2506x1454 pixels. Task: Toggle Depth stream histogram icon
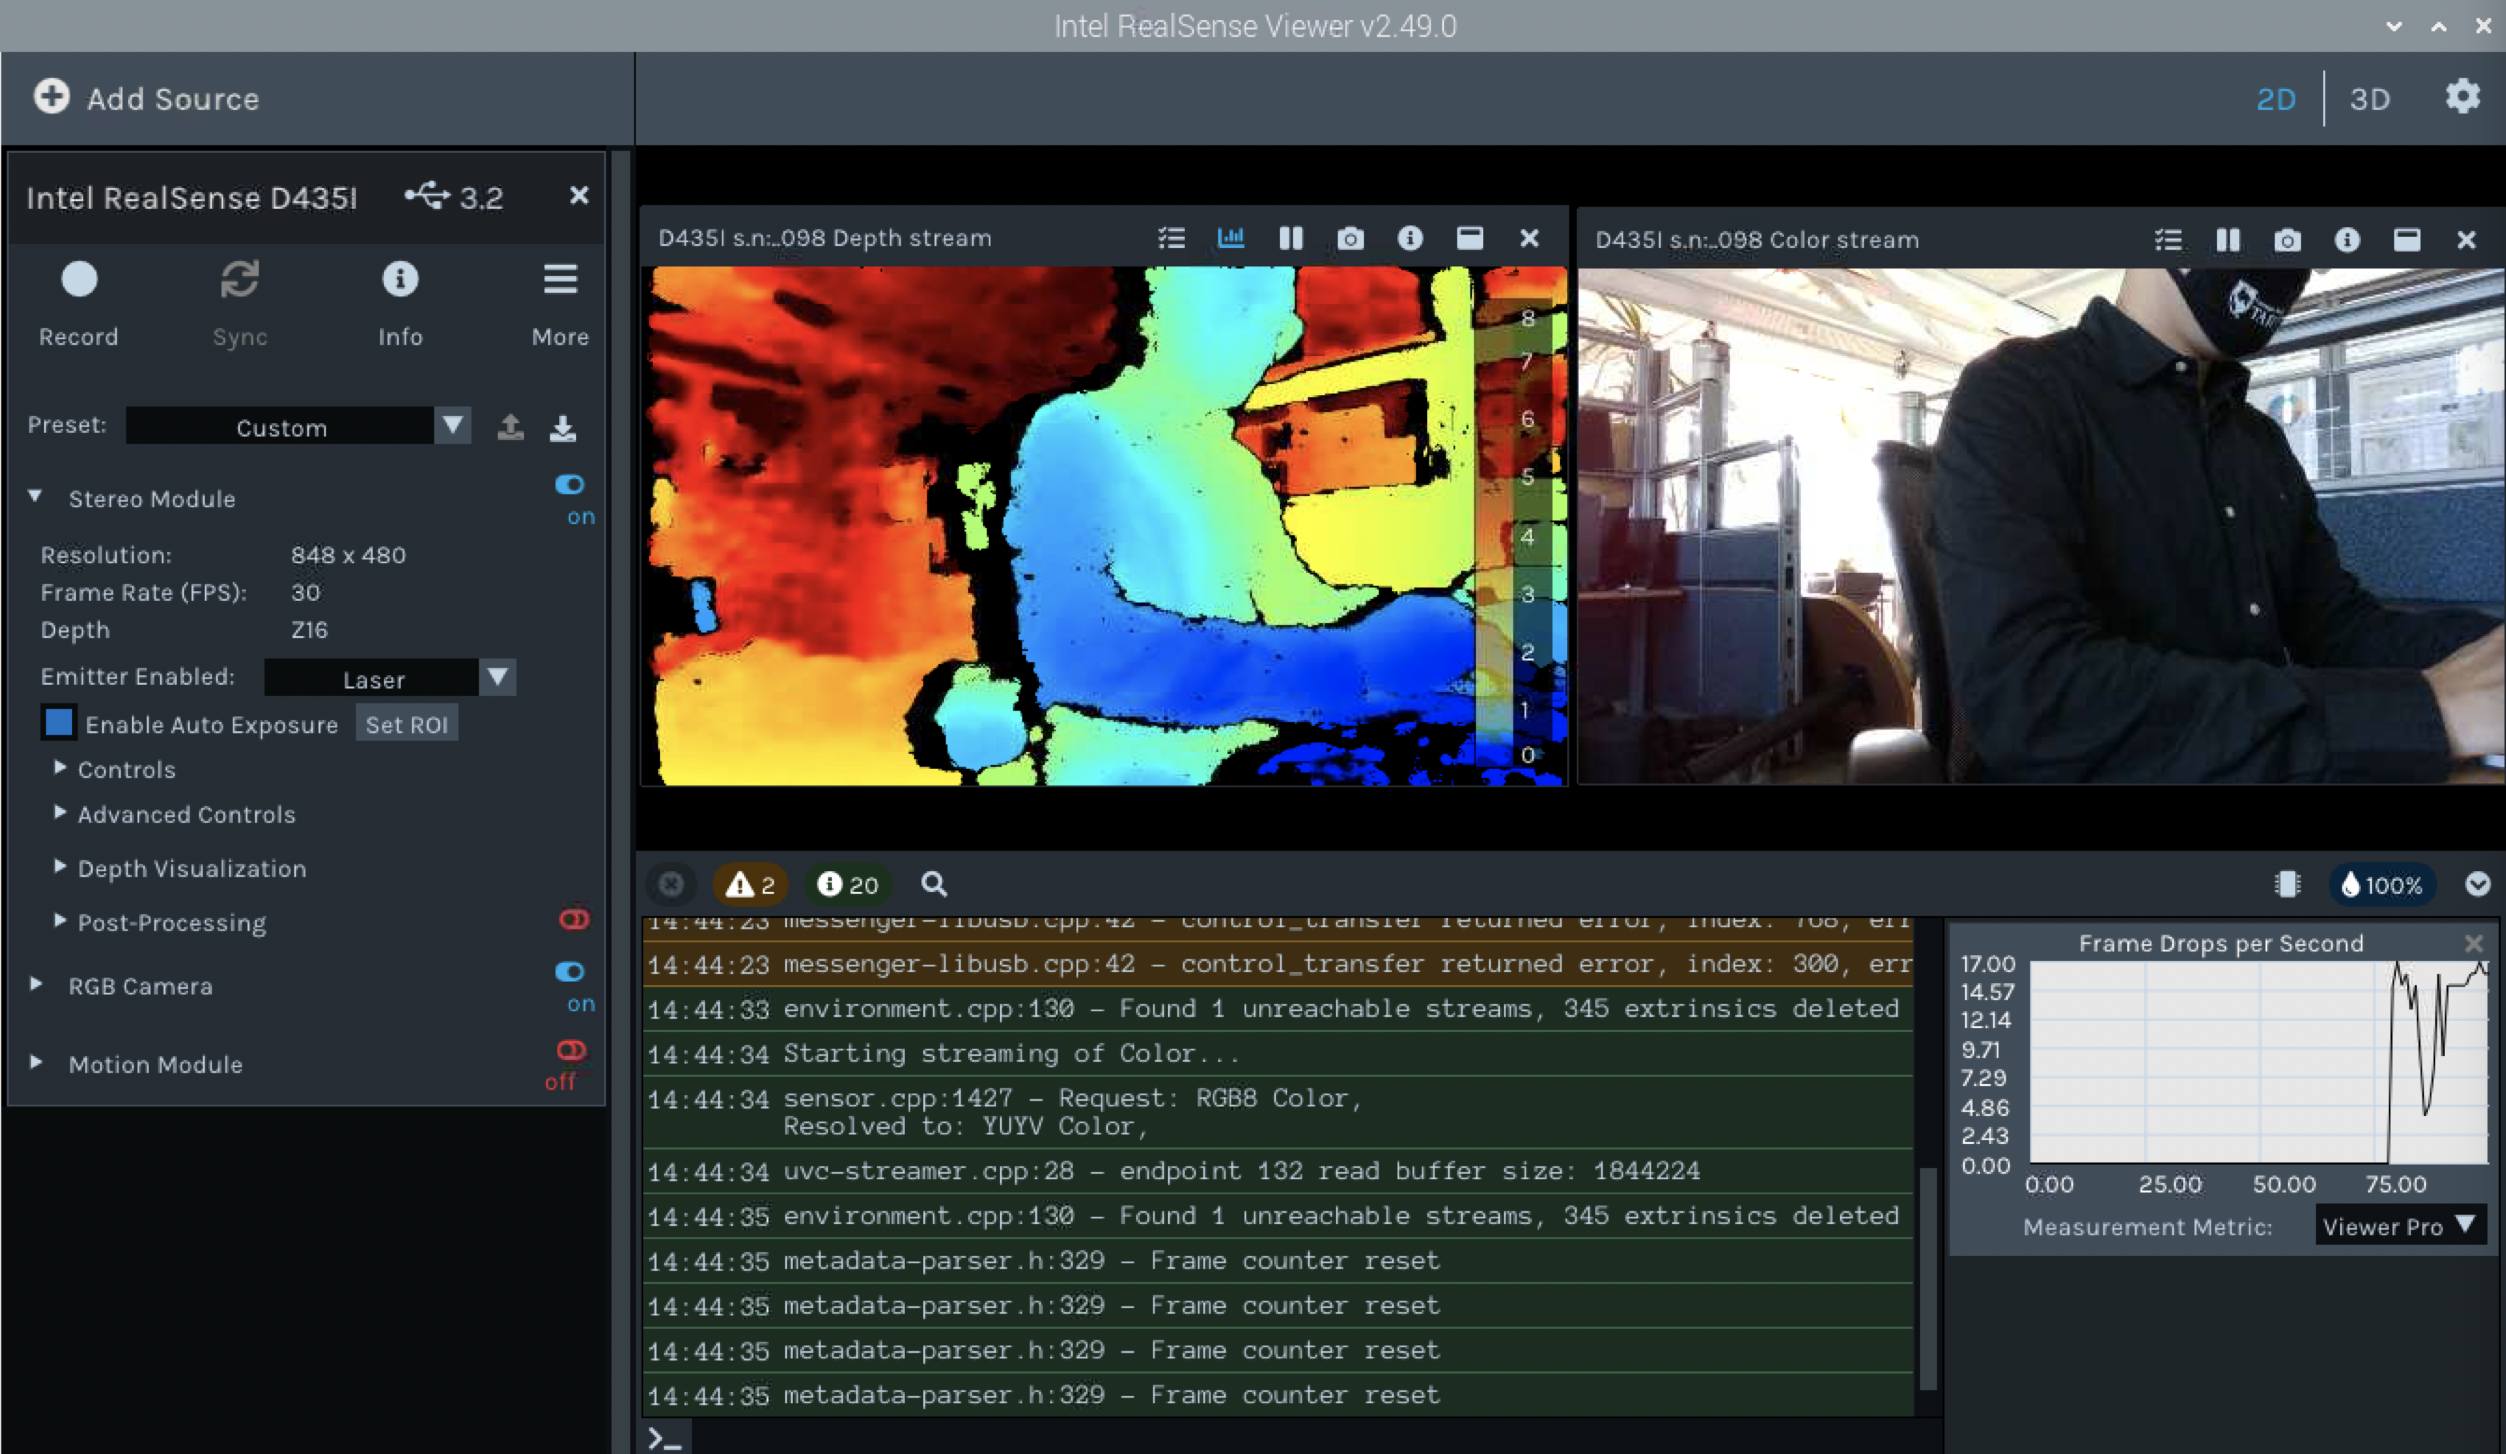1231,238
